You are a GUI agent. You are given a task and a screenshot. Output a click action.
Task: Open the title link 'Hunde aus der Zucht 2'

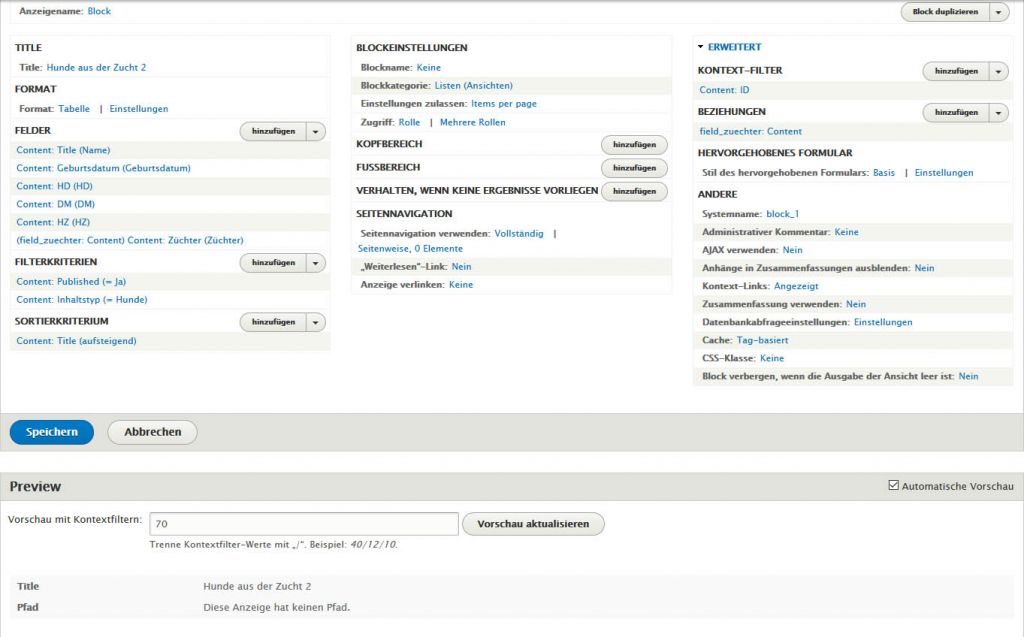tap(96, 68)
